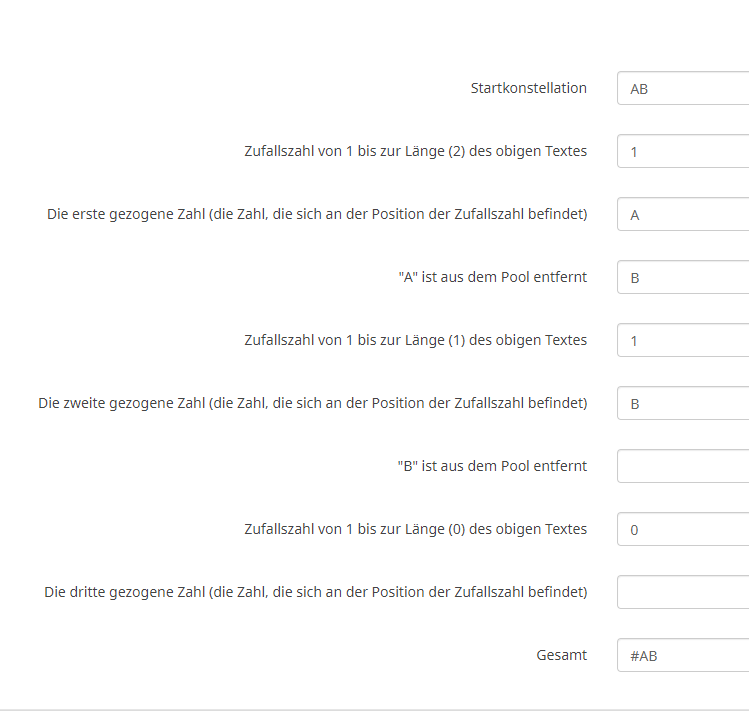
Task: Click the label "Zufallszahl von 1 bis zur Länge (0)"
Action: [415, 529]
